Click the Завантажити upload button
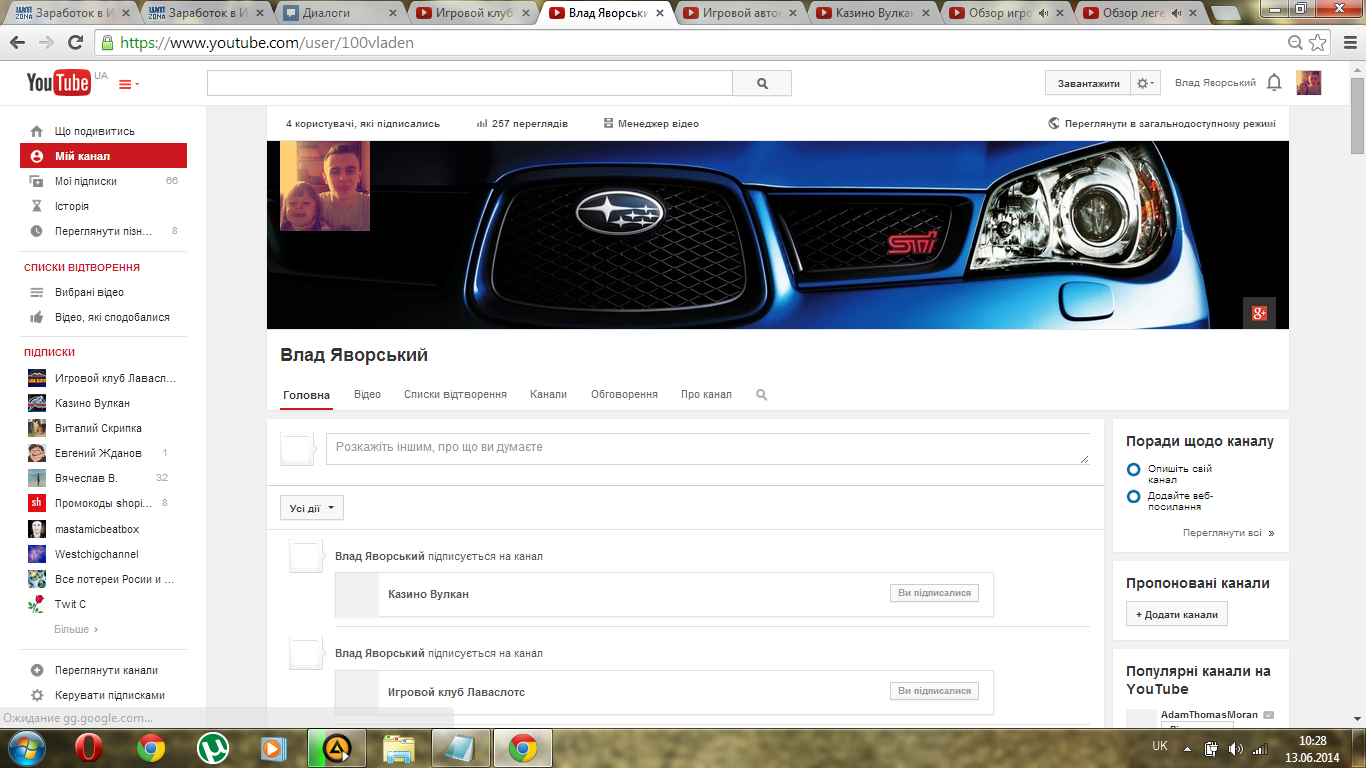Screen dimensions: 1366x768 coord(1088,84)
